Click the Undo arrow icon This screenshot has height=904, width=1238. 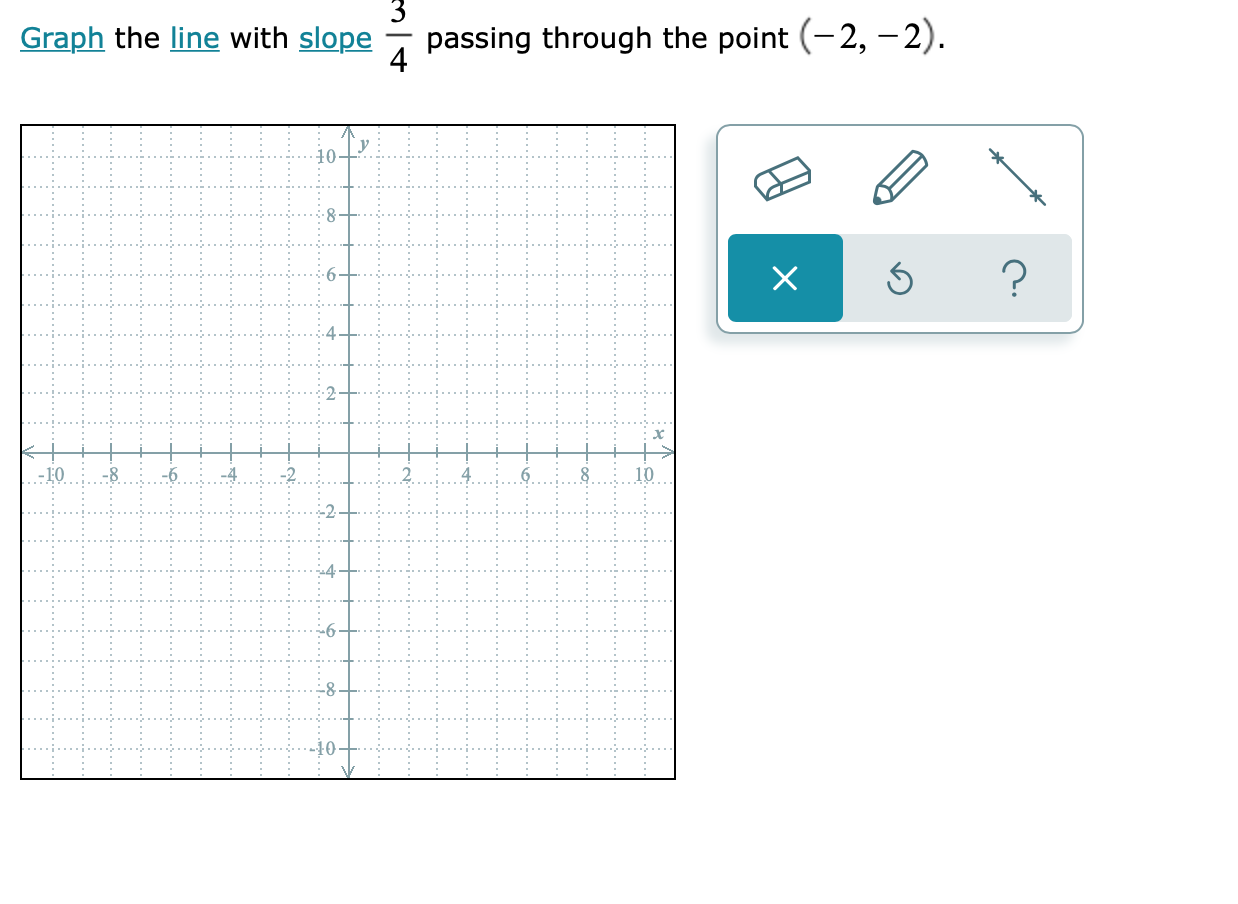pos(899,279)
